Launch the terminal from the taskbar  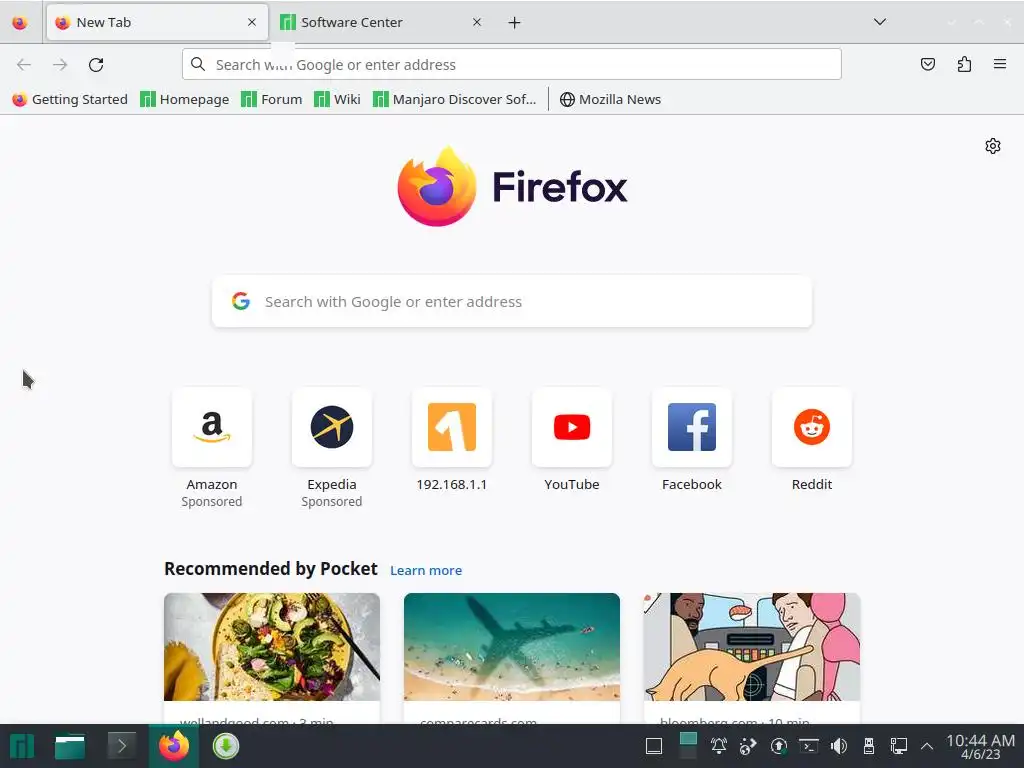[121, 746]
